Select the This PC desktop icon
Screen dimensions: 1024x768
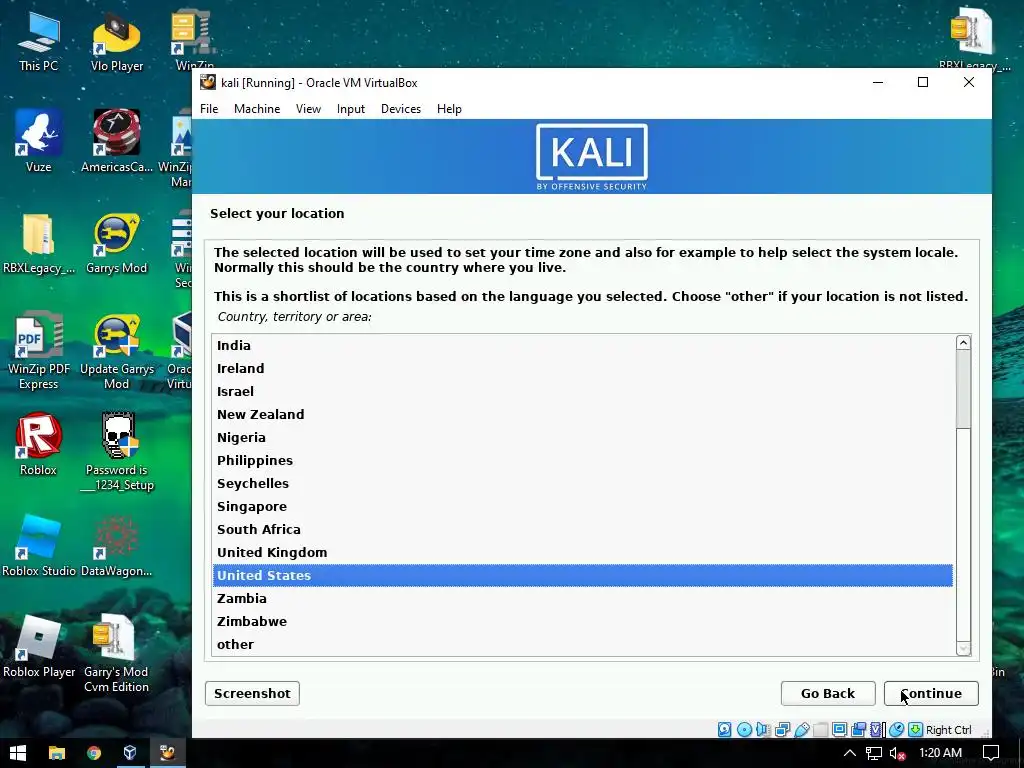coord(39,40)
